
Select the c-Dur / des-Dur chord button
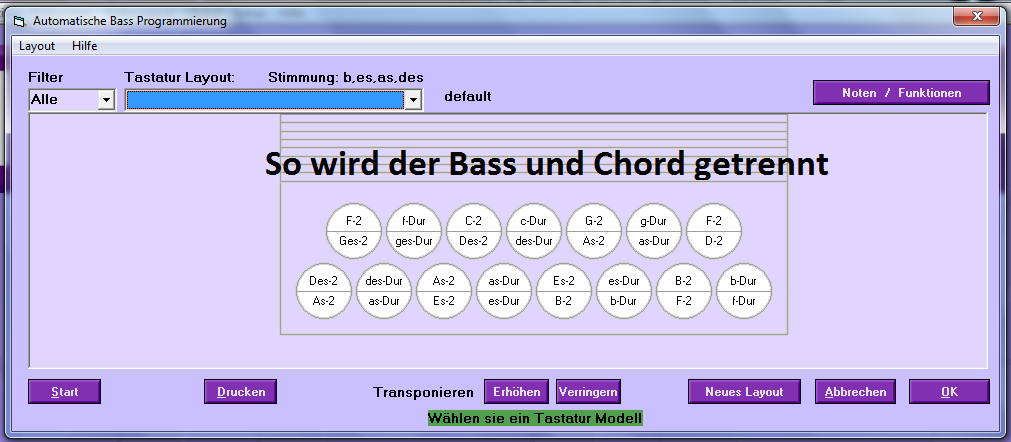533,231
